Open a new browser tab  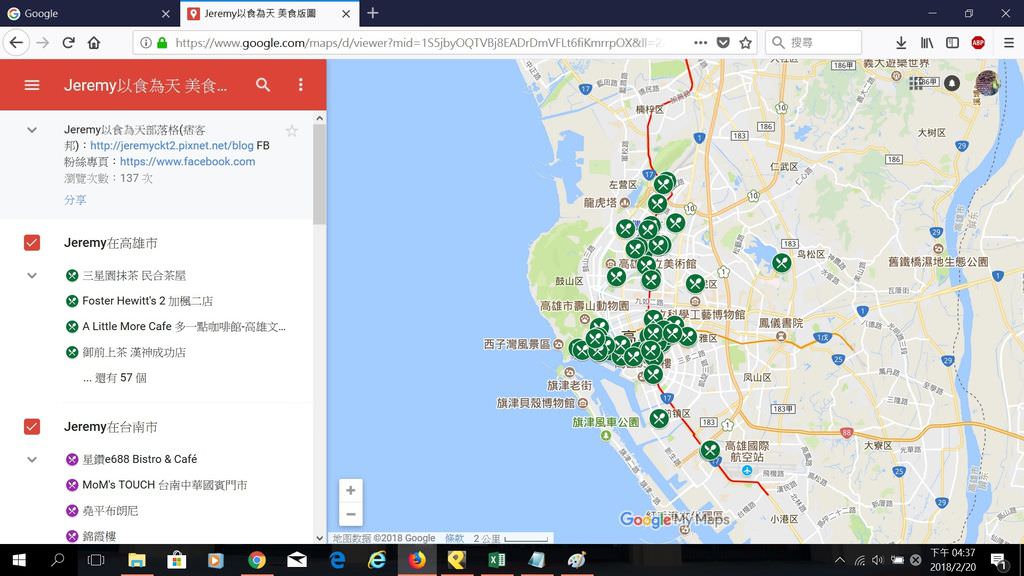372,13
